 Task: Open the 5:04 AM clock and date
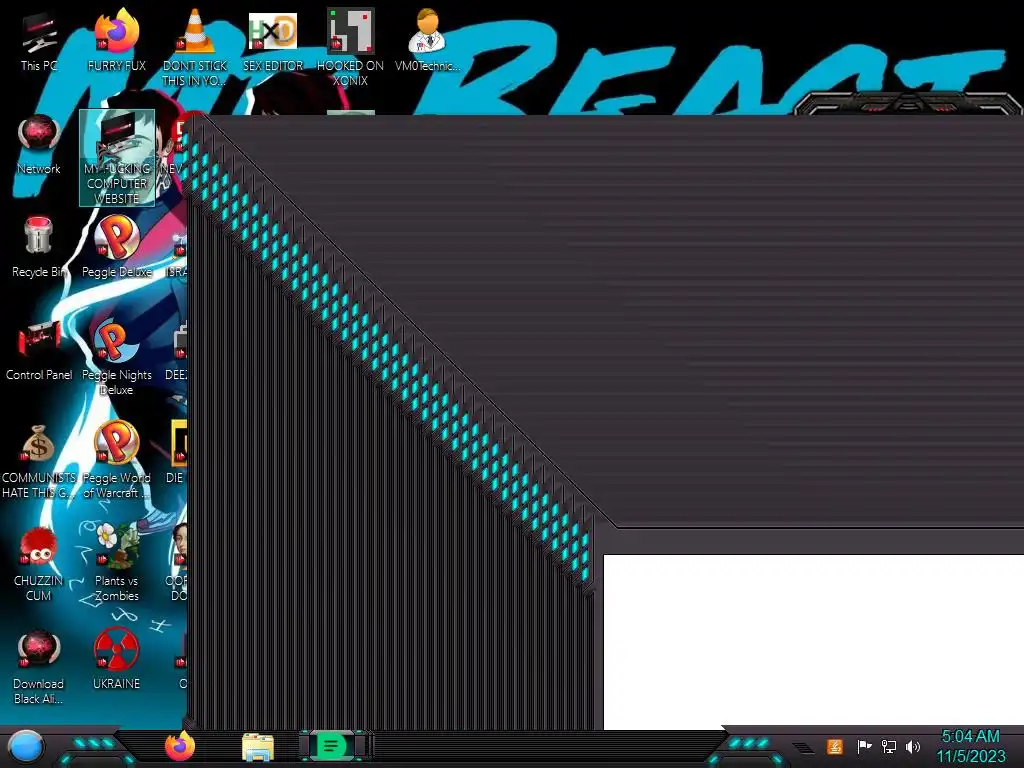pyautogui.click(x=971, y=746)
